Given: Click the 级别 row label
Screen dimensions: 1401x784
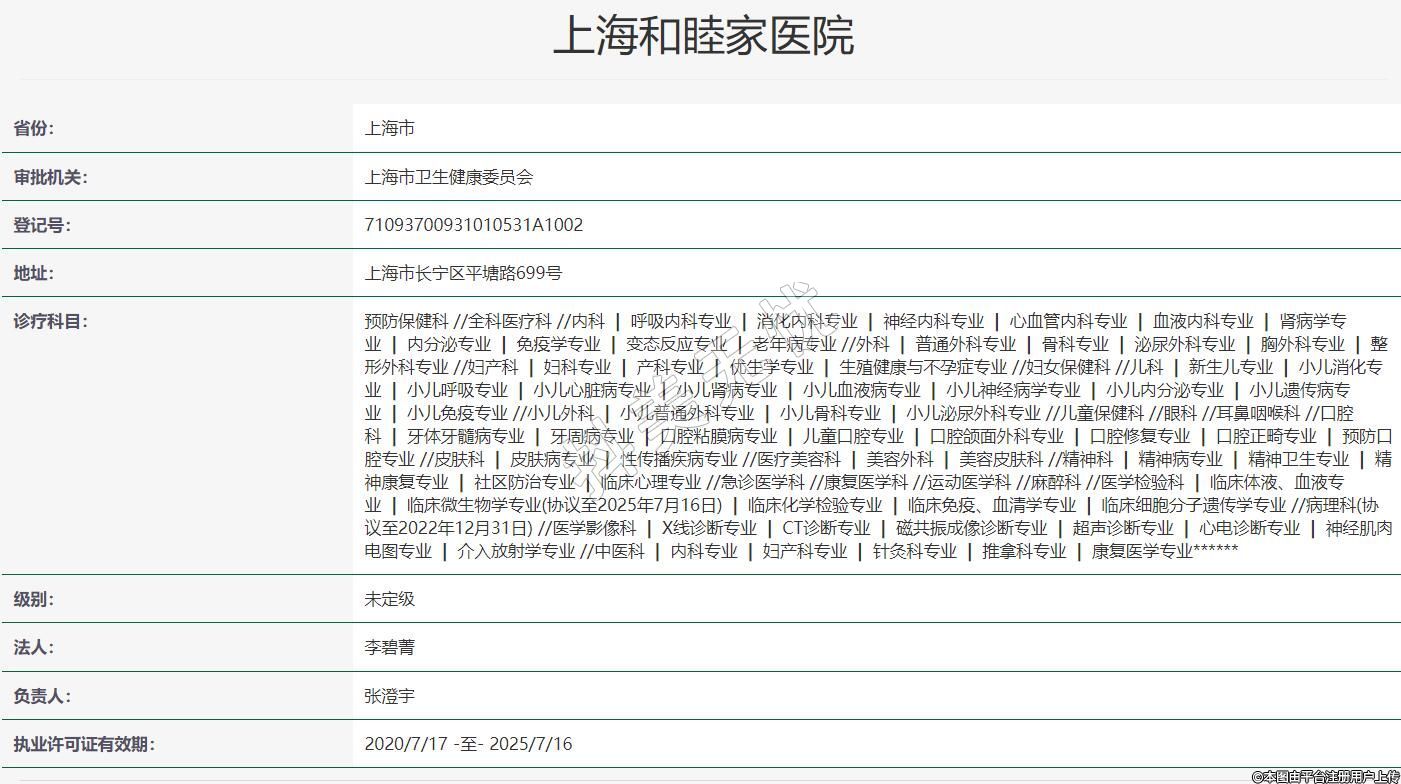Looking at the screenshot, I should pos(34,599).
